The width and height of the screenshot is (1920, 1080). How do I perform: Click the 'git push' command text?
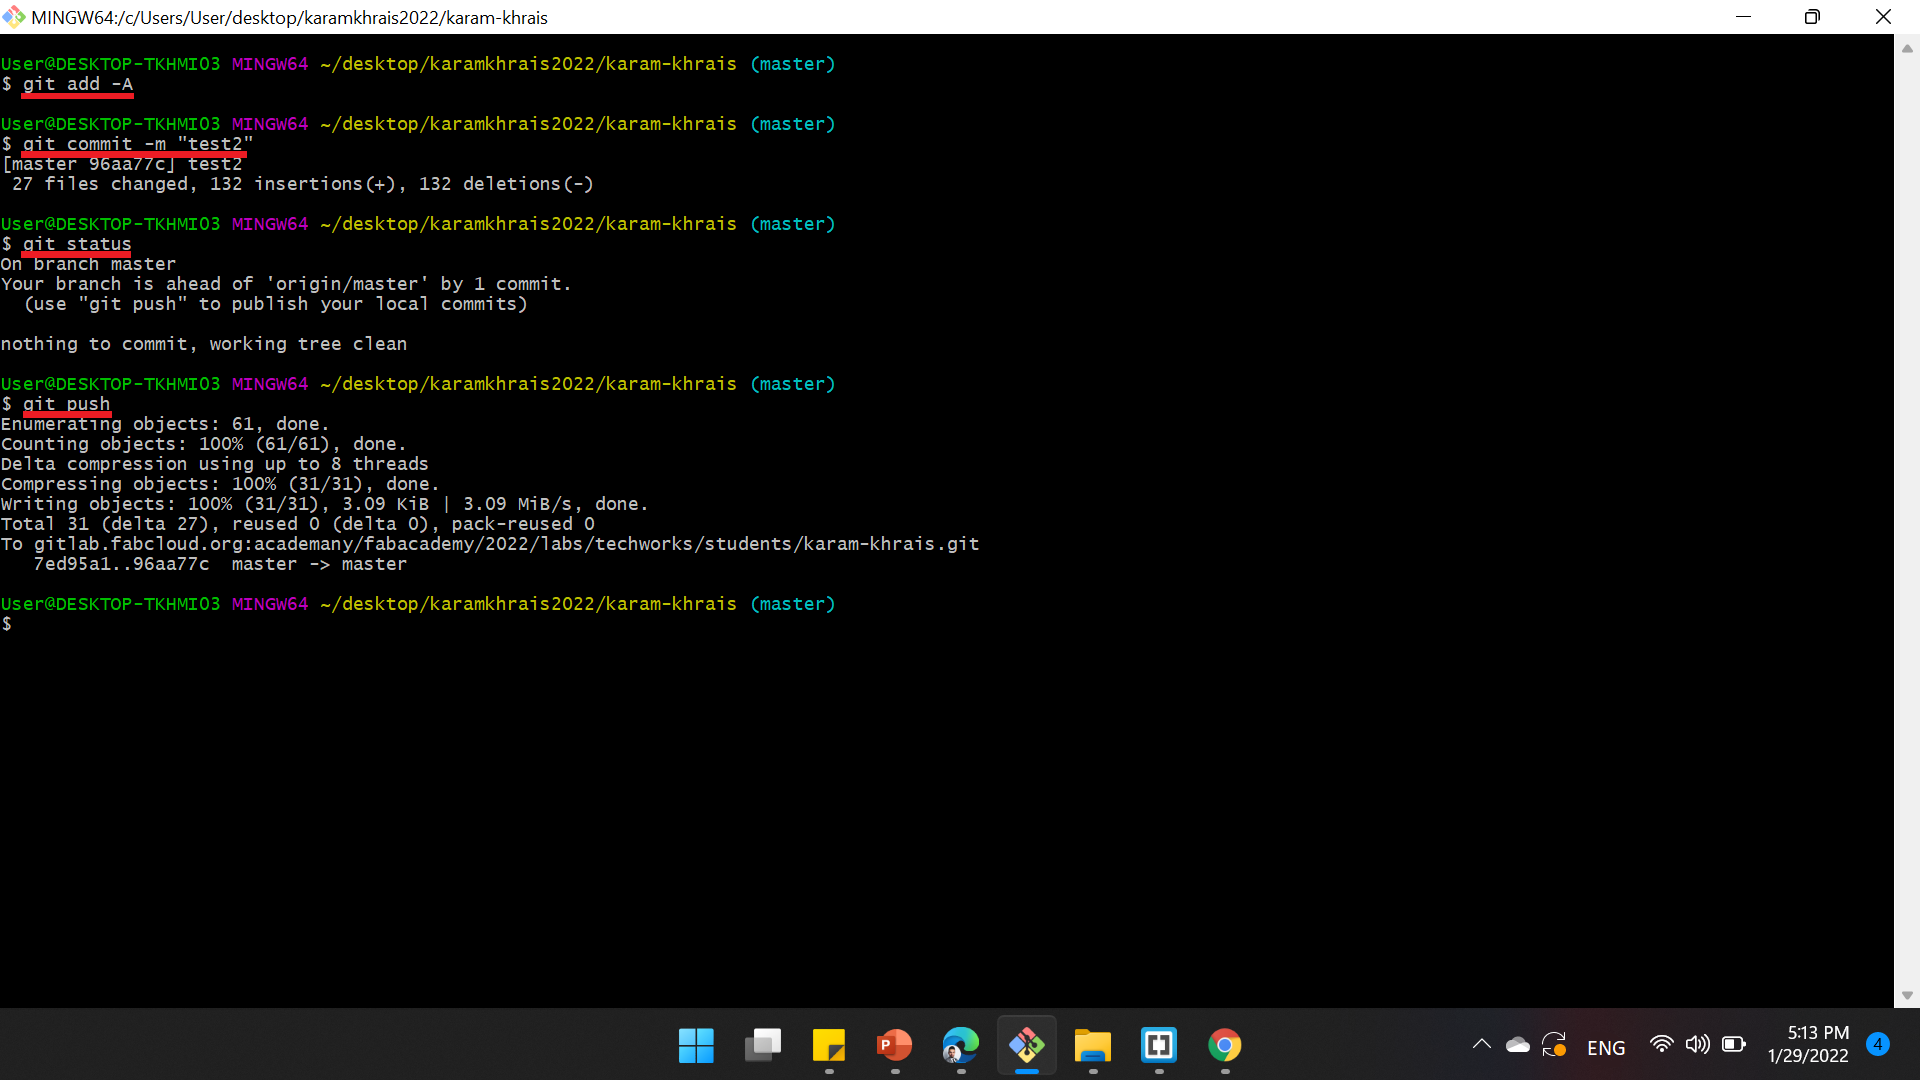pyautogui.click(x=66, y=404)
